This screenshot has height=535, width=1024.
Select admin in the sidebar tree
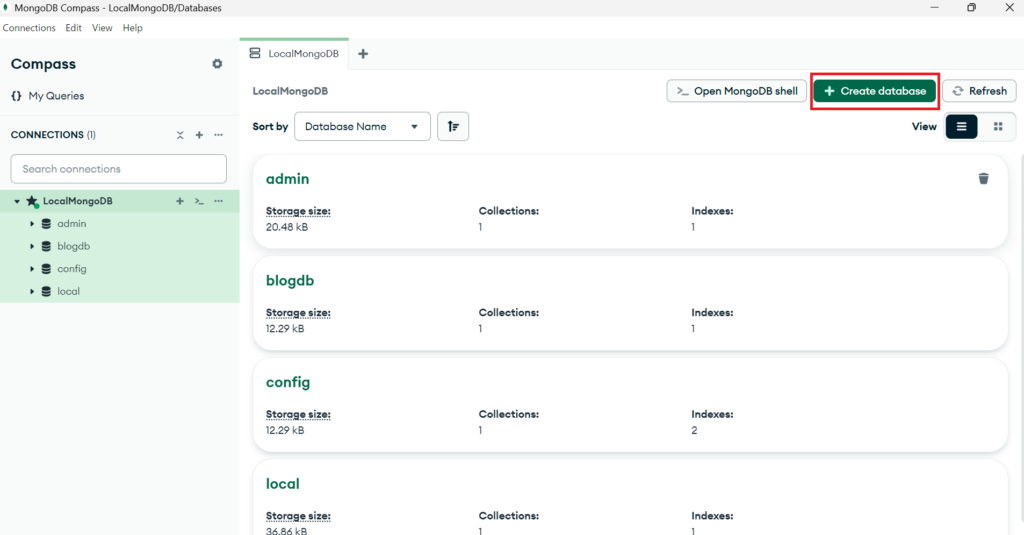pyautogui.click(x=72, y=223)
